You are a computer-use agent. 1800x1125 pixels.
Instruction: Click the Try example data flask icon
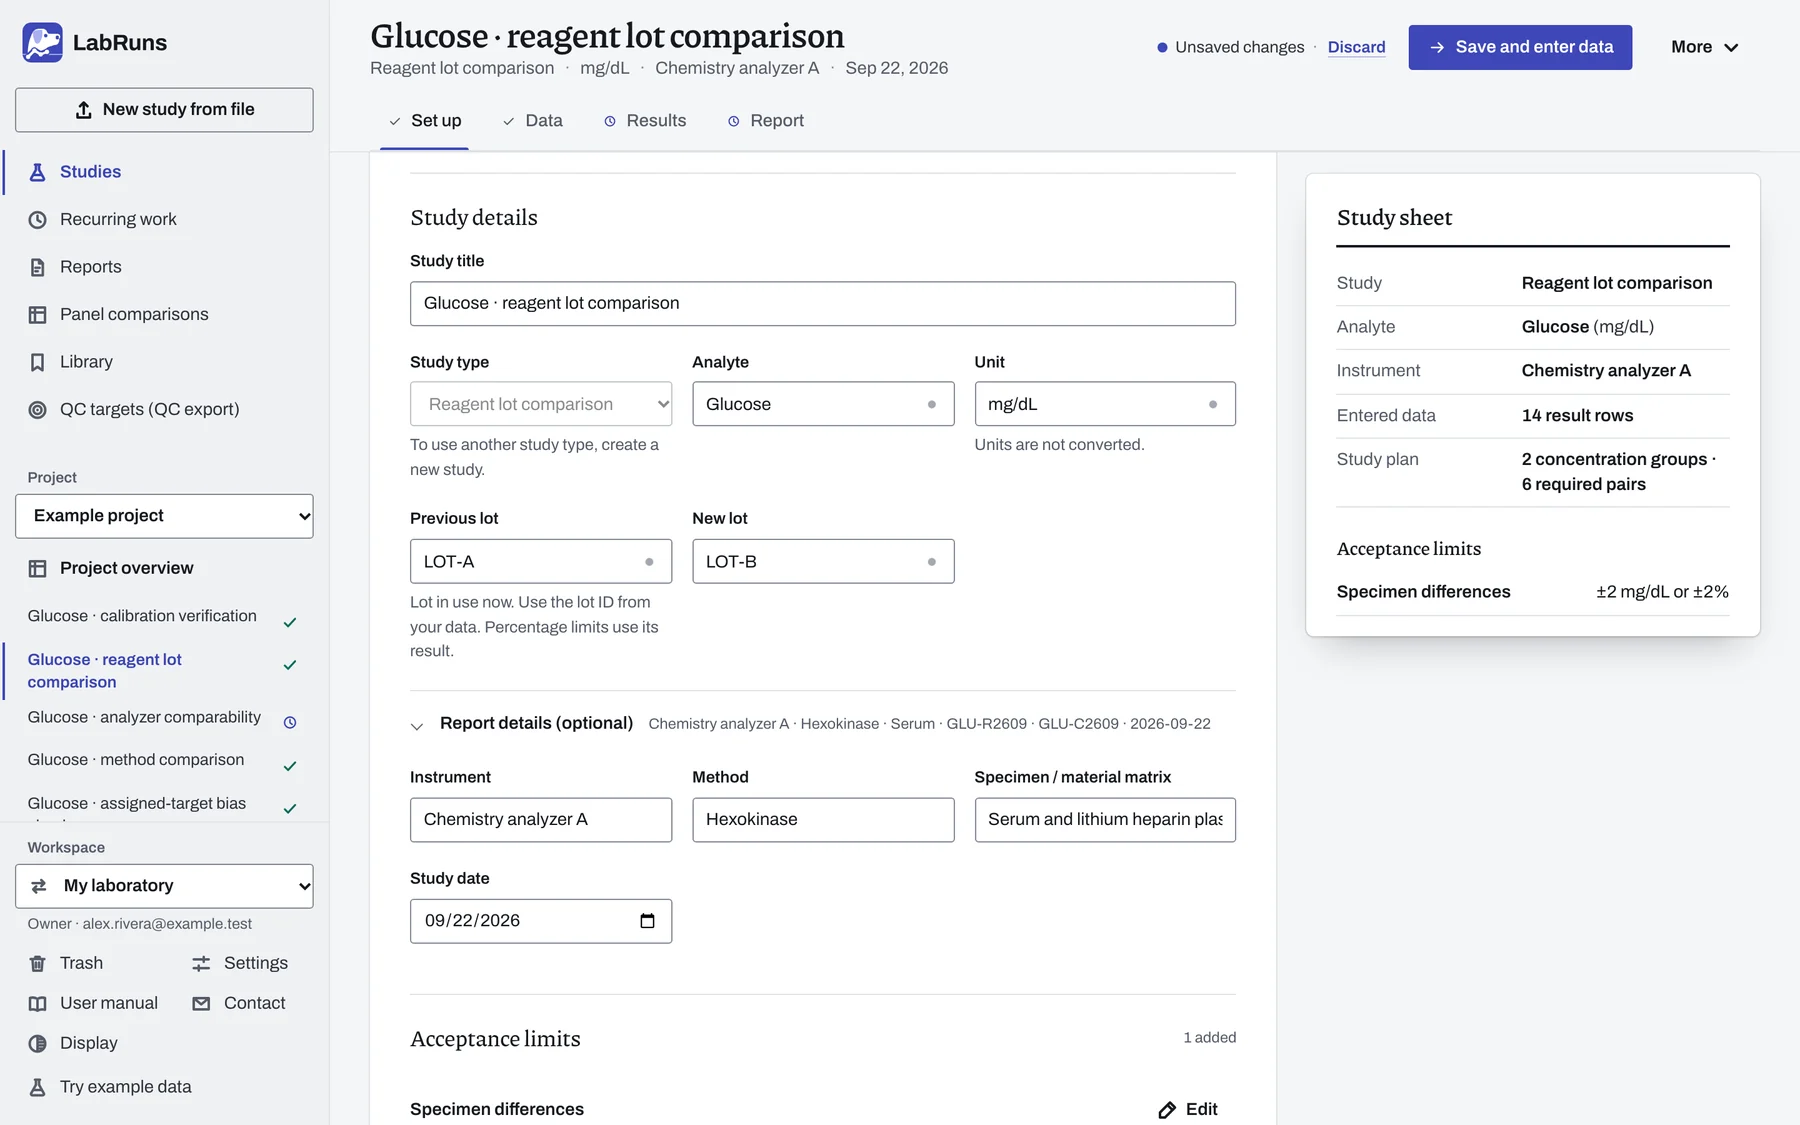tap(37, 1088)
